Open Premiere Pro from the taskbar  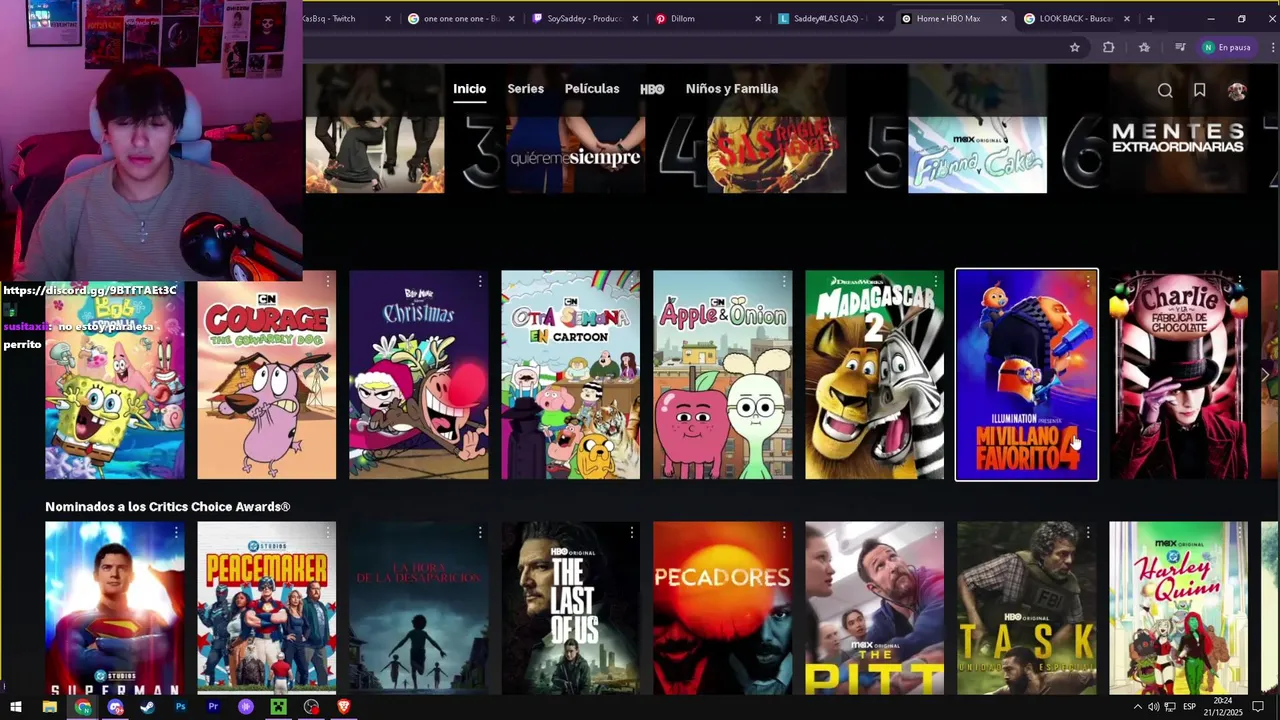[213, 707]
